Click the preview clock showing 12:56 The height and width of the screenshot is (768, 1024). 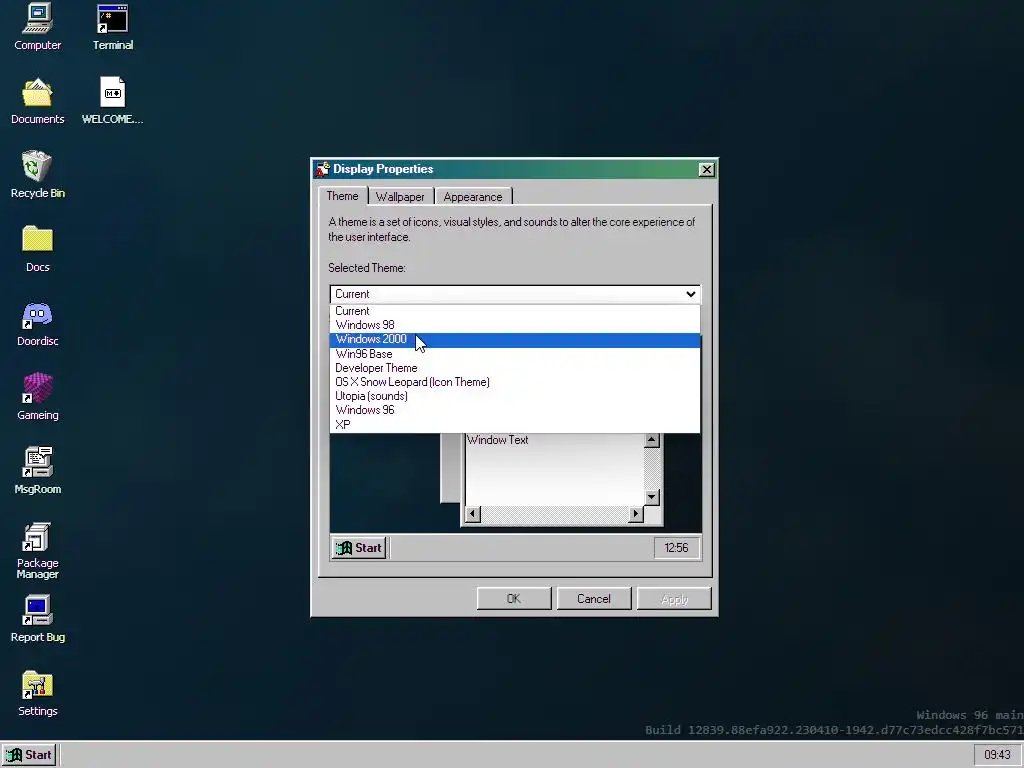pos(677,548)
